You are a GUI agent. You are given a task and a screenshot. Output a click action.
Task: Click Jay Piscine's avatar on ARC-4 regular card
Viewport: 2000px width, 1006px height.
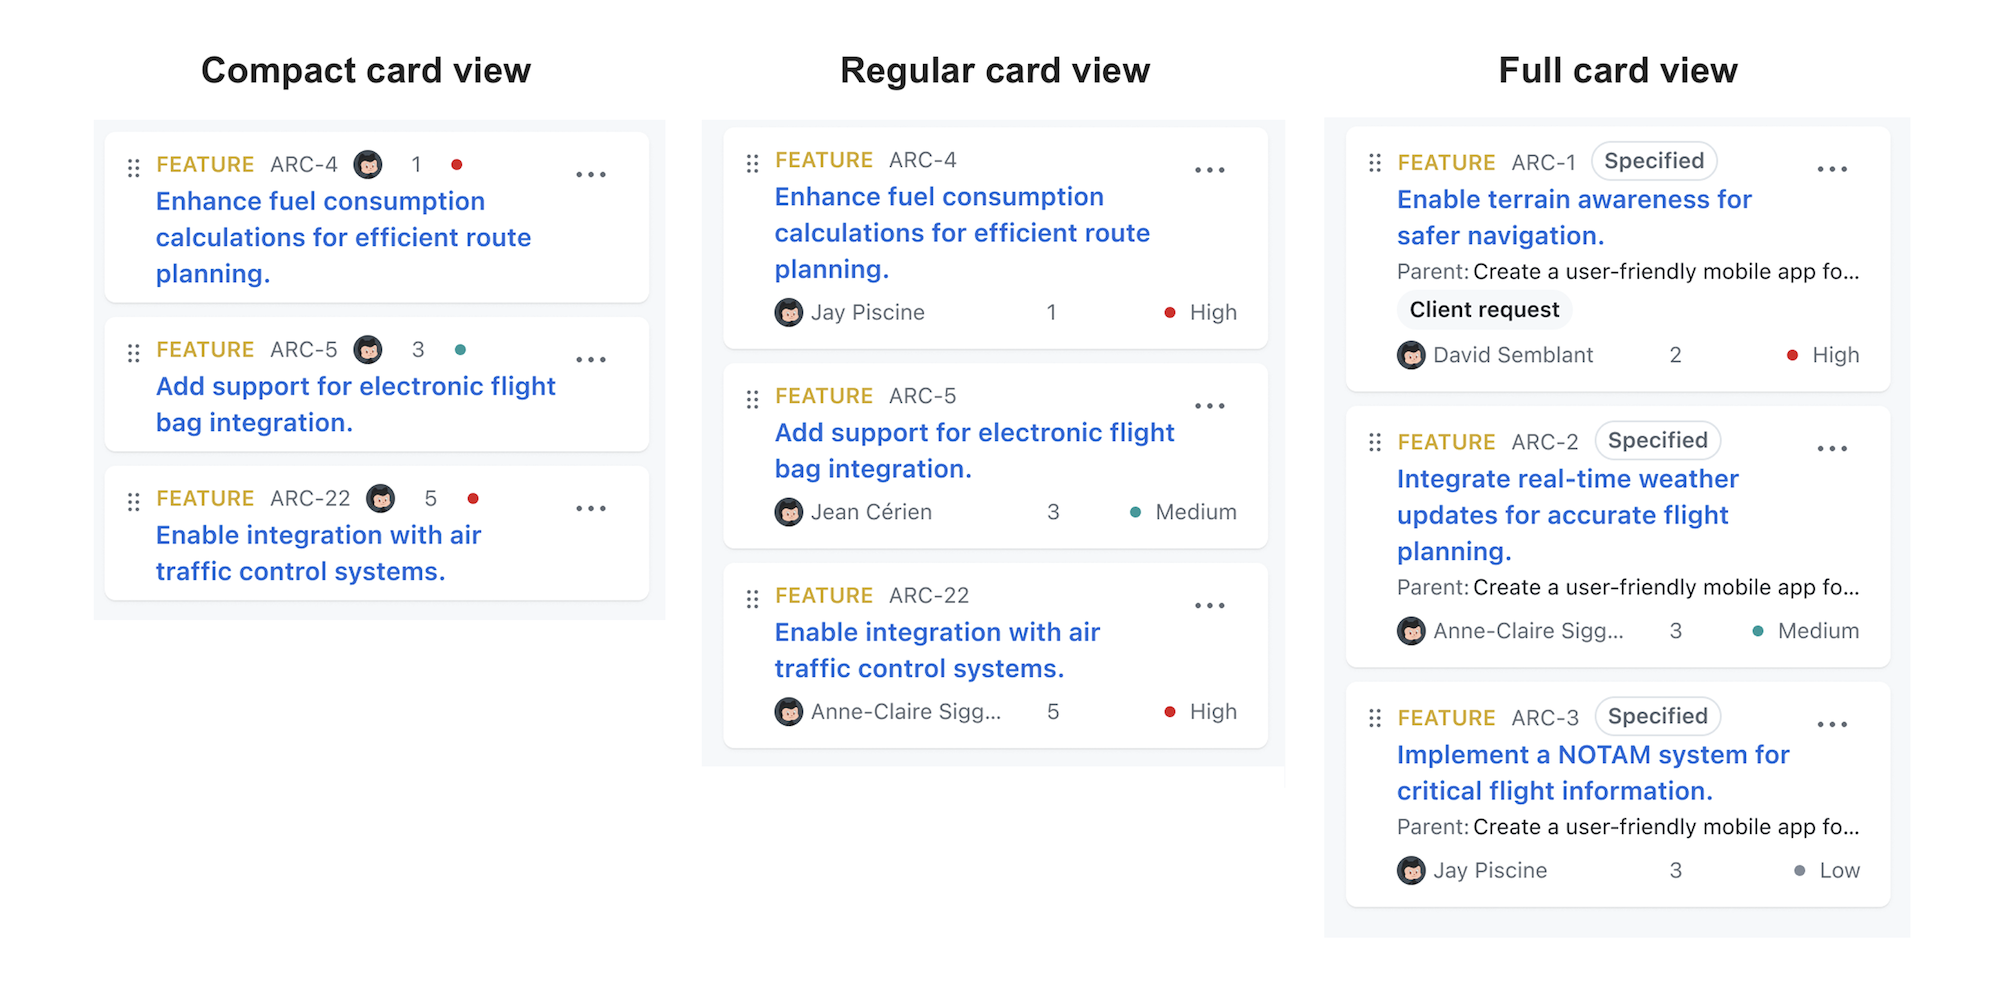click(x=787, y=311)
